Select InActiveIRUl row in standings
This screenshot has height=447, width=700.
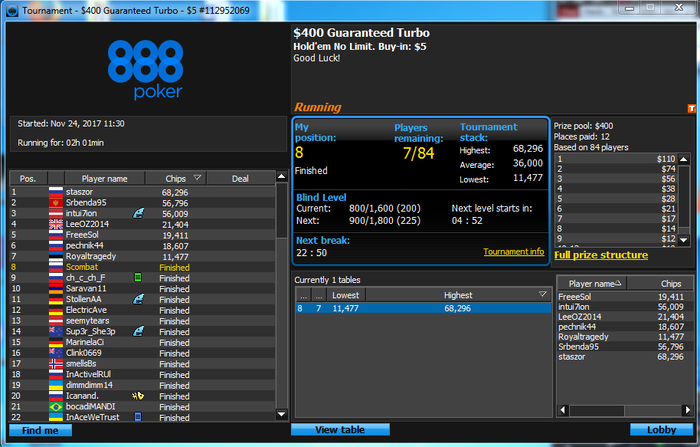point(142,374)
